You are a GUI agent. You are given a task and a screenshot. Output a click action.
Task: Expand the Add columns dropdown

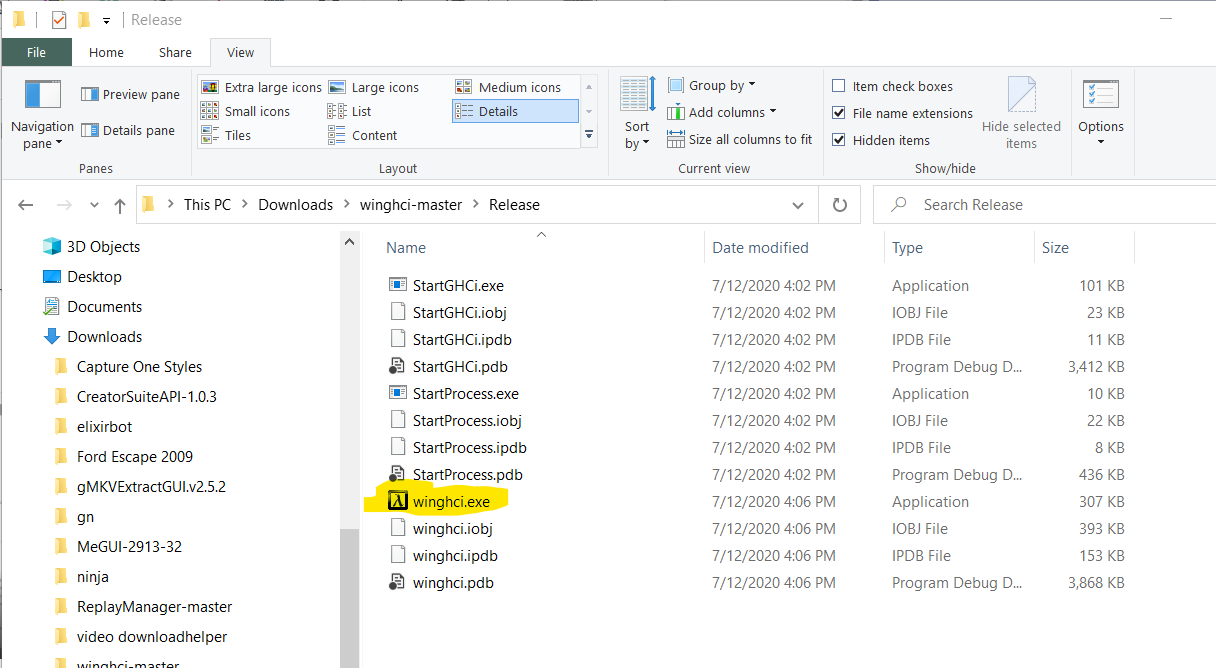coord(722,113)
